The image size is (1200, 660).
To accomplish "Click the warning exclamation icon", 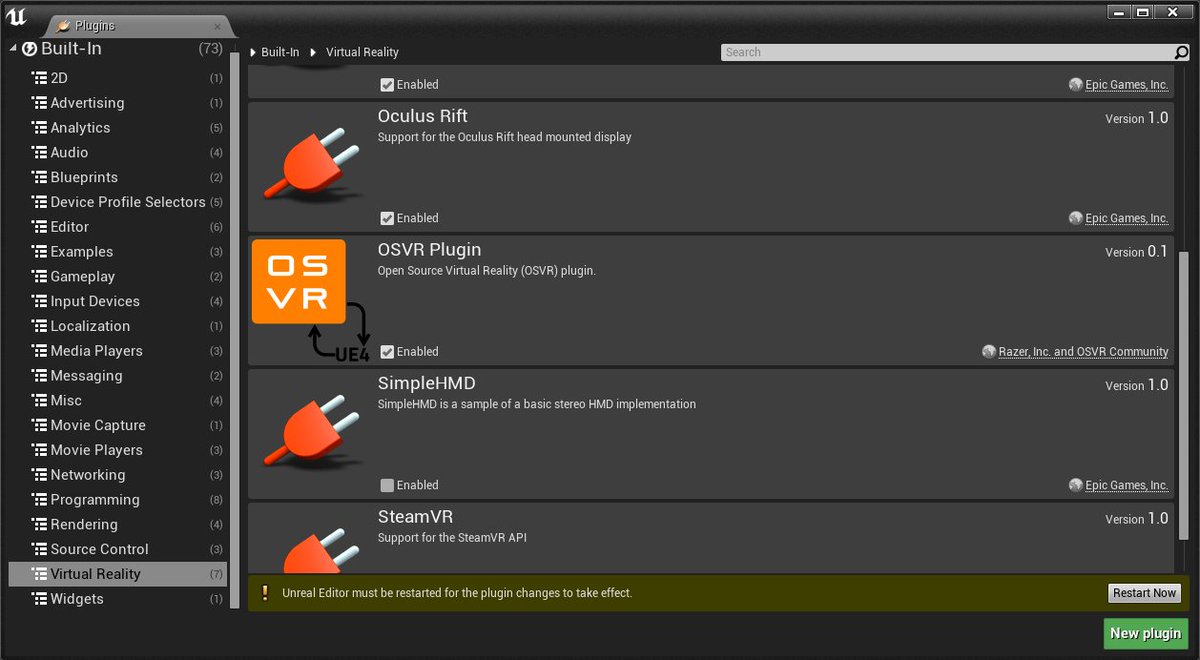I will [x=265, y=593].
